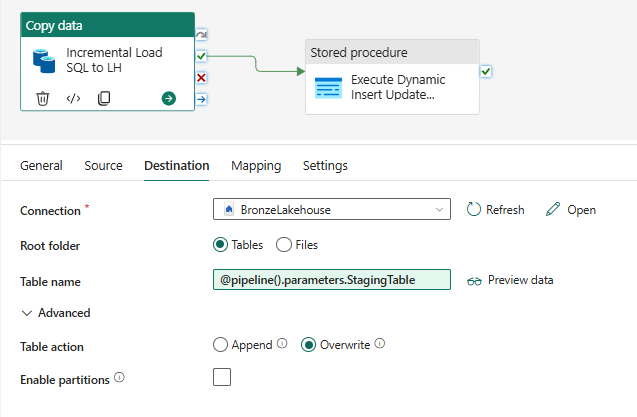Click the Copy data database icon
The height and width of the screenshot is (417, 637).
click(x=44, y=61)
